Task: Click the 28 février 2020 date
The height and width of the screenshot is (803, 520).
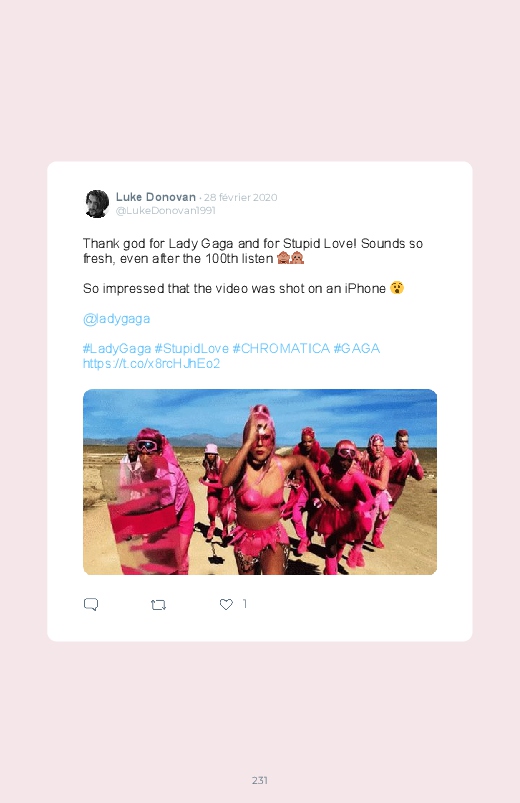Action: click(240, 198)
